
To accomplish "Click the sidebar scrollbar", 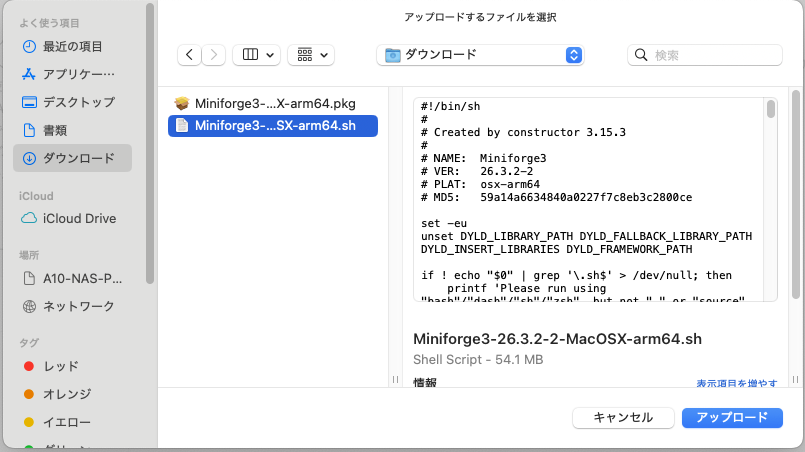I will 149,143.
